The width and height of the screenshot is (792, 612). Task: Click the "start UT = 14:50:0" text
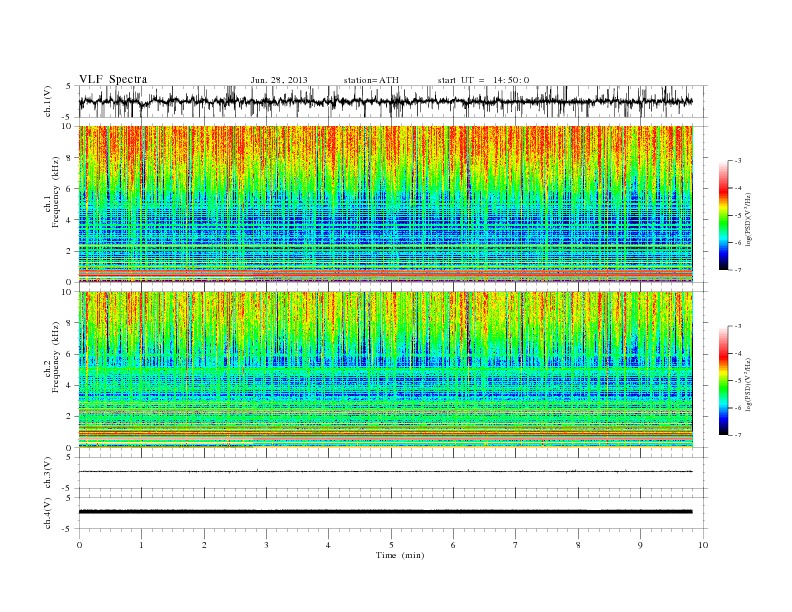point(483,80)
